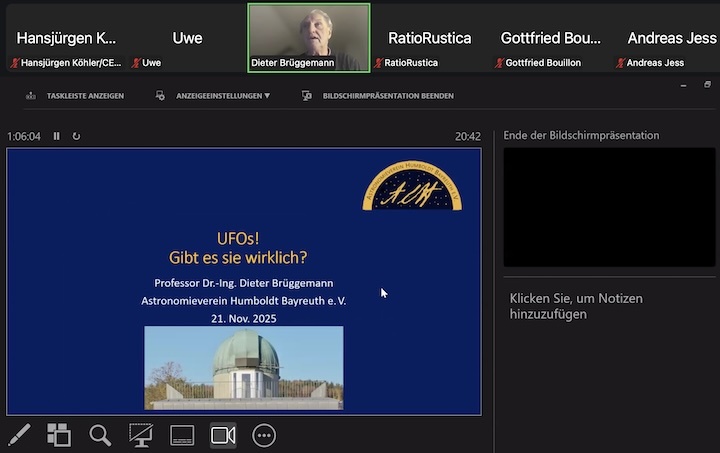The image size is (720, 453).
Task: Reset the presentation timer
Action: pyautogui.click(x=76, y=136)
